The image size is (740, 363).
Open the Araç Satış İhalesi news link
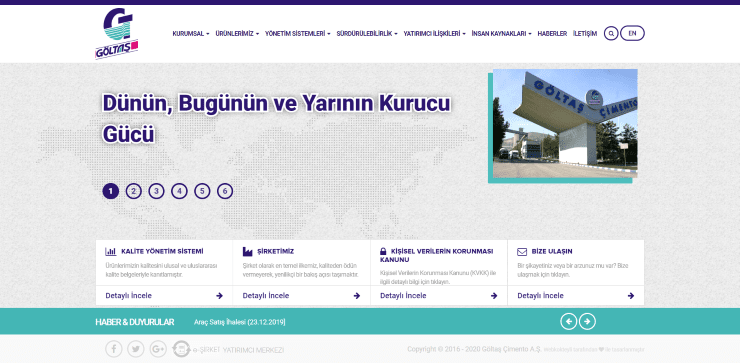[240, 322]
